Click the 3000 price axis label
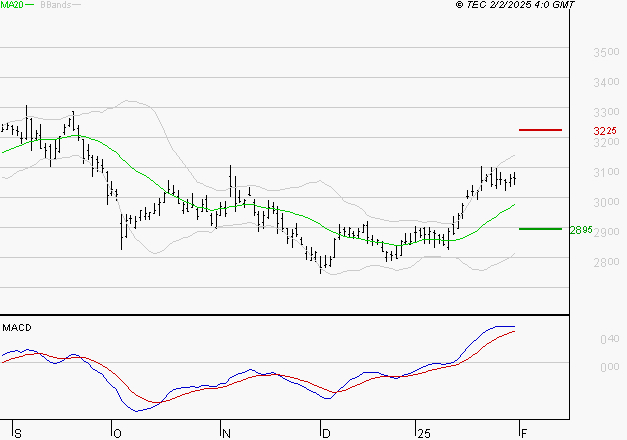 [606, 202]
